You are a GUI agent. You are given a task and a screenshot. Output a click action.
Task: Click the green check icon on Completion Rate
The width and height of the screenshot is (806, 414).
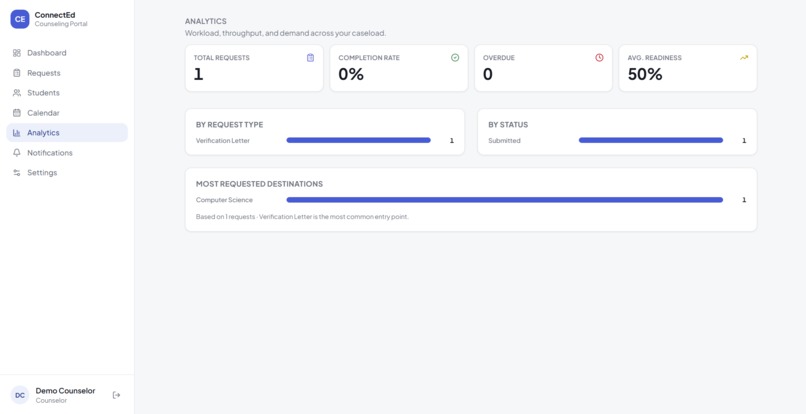point(455,58)
